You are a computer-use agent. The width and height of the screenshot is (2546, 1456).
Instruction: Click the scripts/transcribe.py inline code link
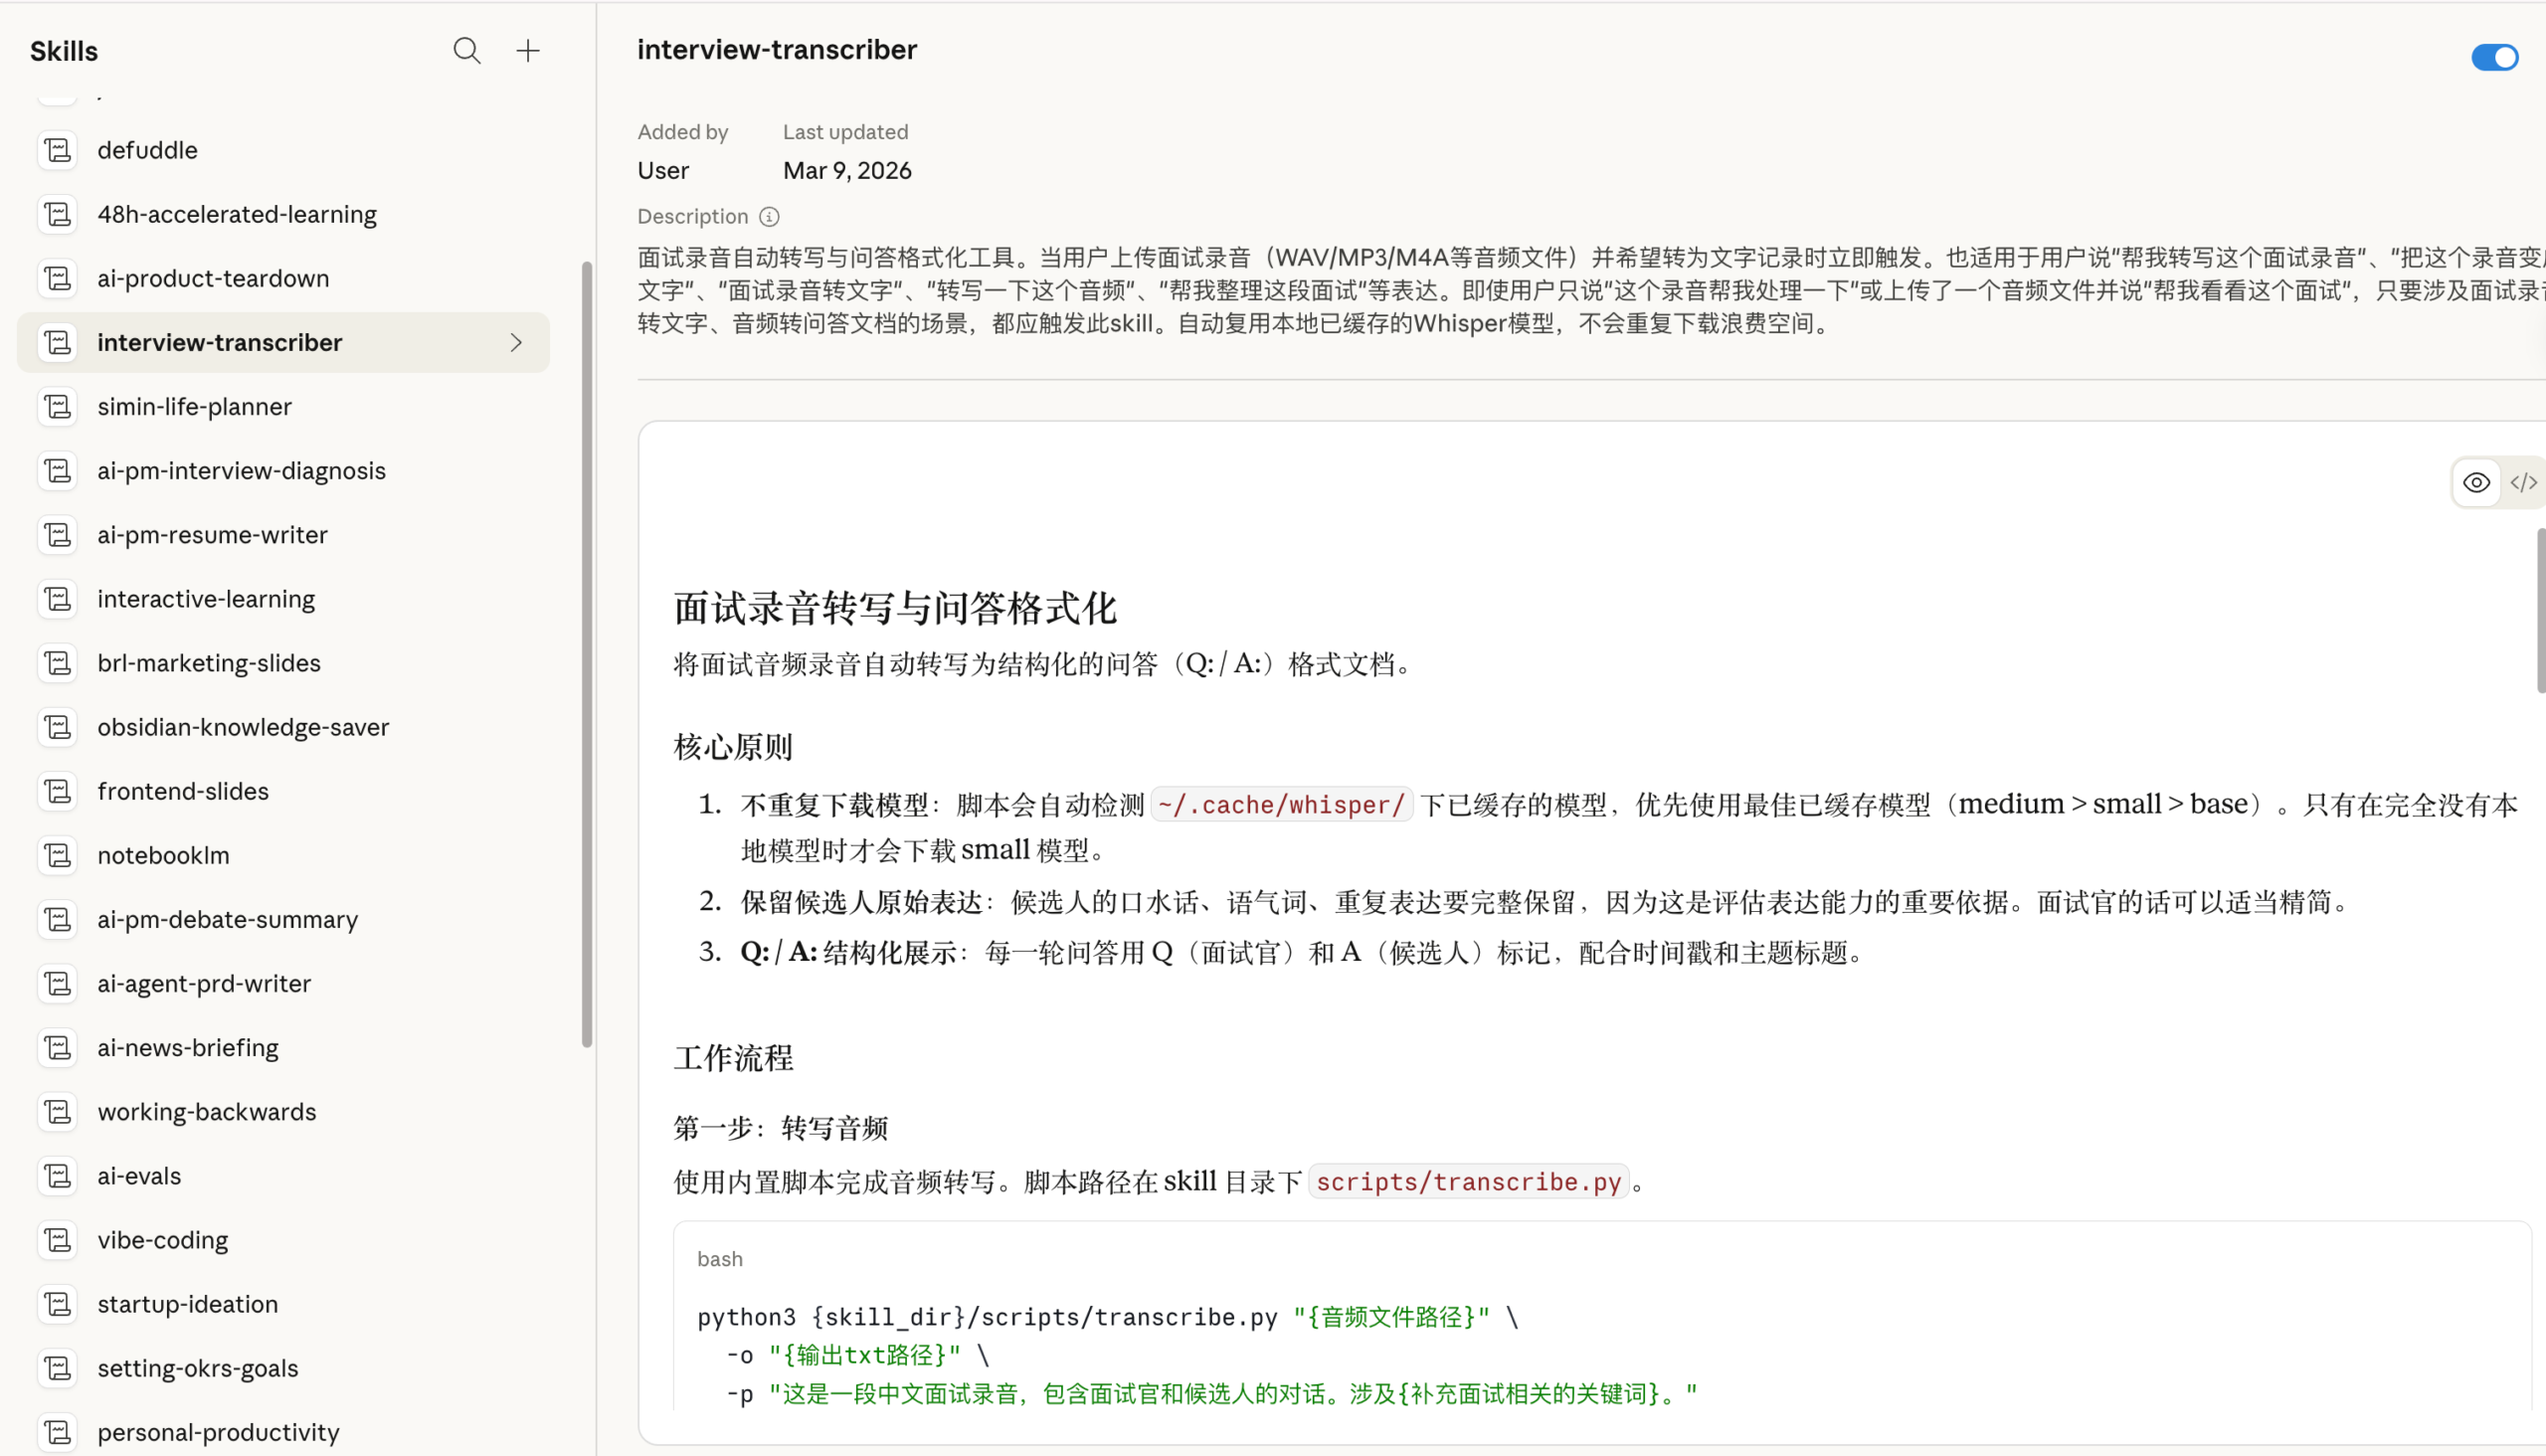click(x=1467, y=1182)
